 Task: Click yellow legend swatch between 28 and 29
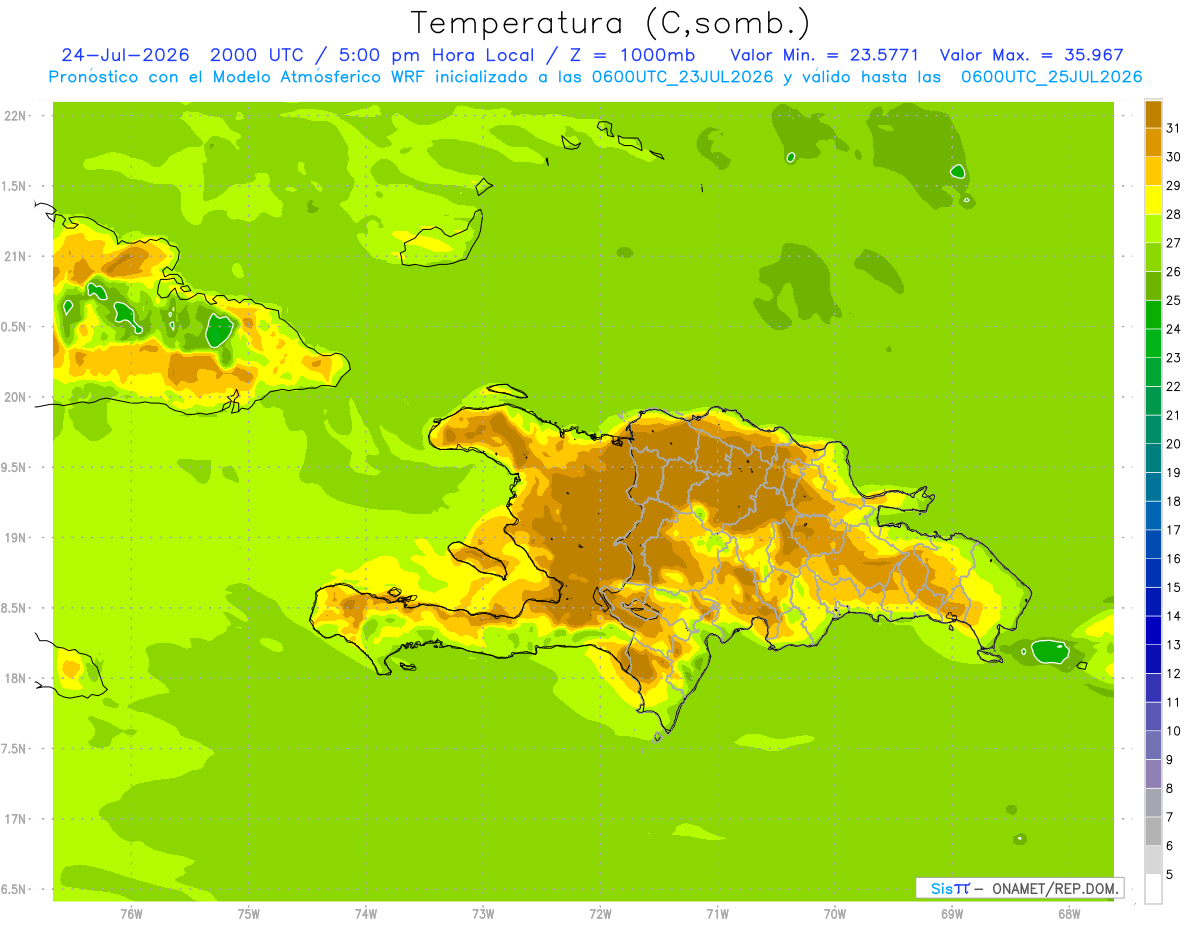click(x=1154, y=200)
